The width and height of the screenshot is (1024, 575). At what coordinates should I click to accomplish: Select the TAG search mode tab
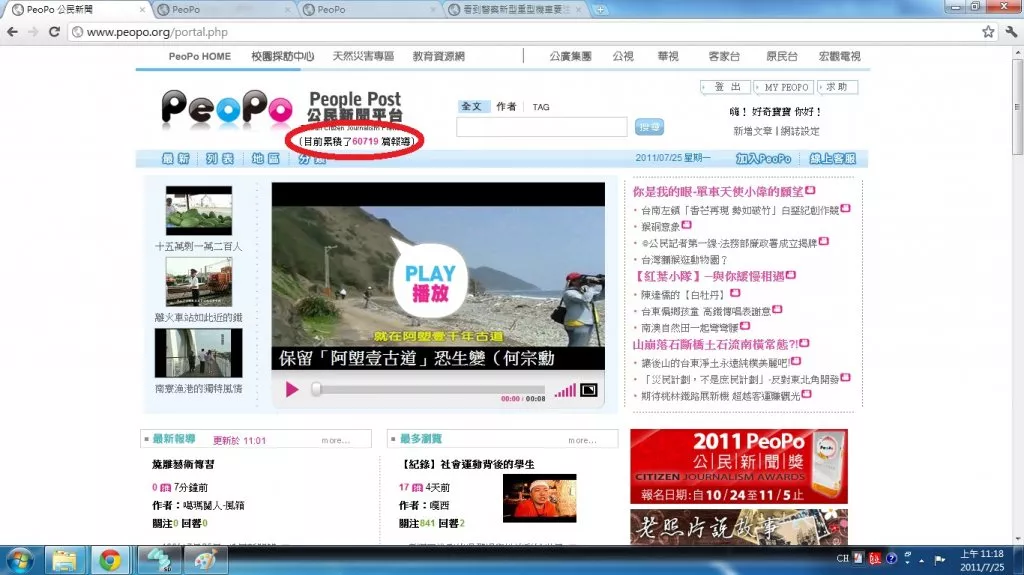point(541,107)
